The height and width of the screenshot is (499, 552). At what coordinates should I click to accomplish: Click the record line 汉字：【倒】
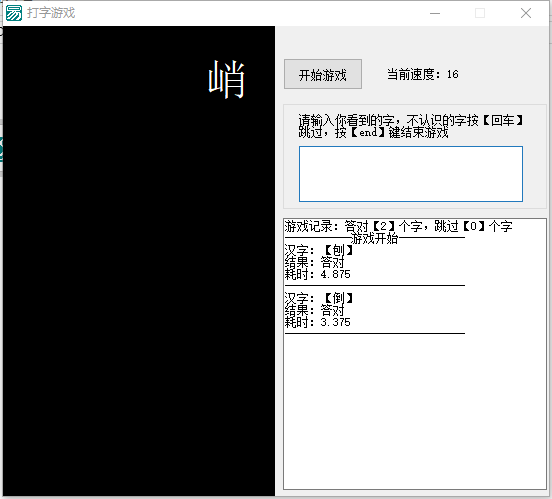coord(319,298)
